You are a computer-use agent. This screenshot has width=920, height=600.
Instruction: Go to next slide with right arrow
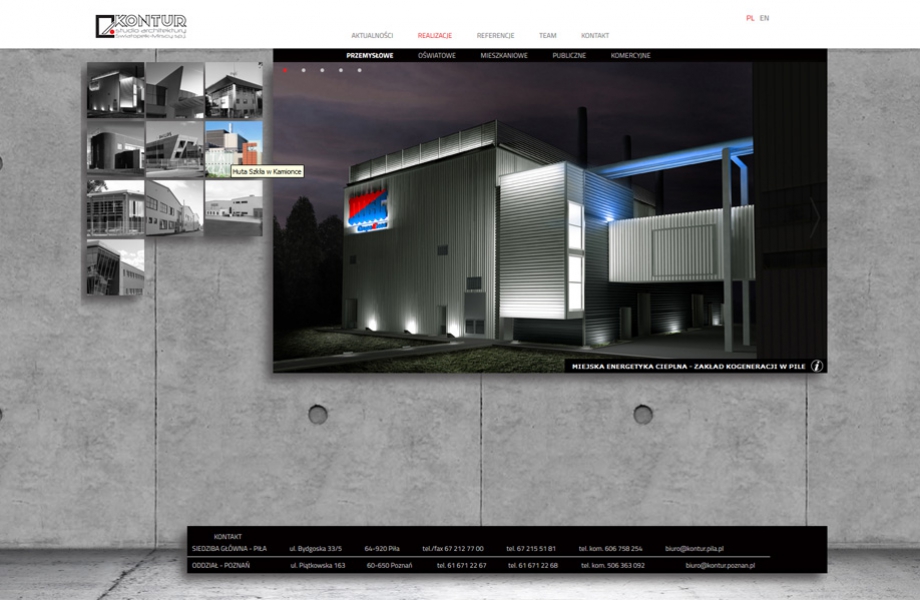814,217
